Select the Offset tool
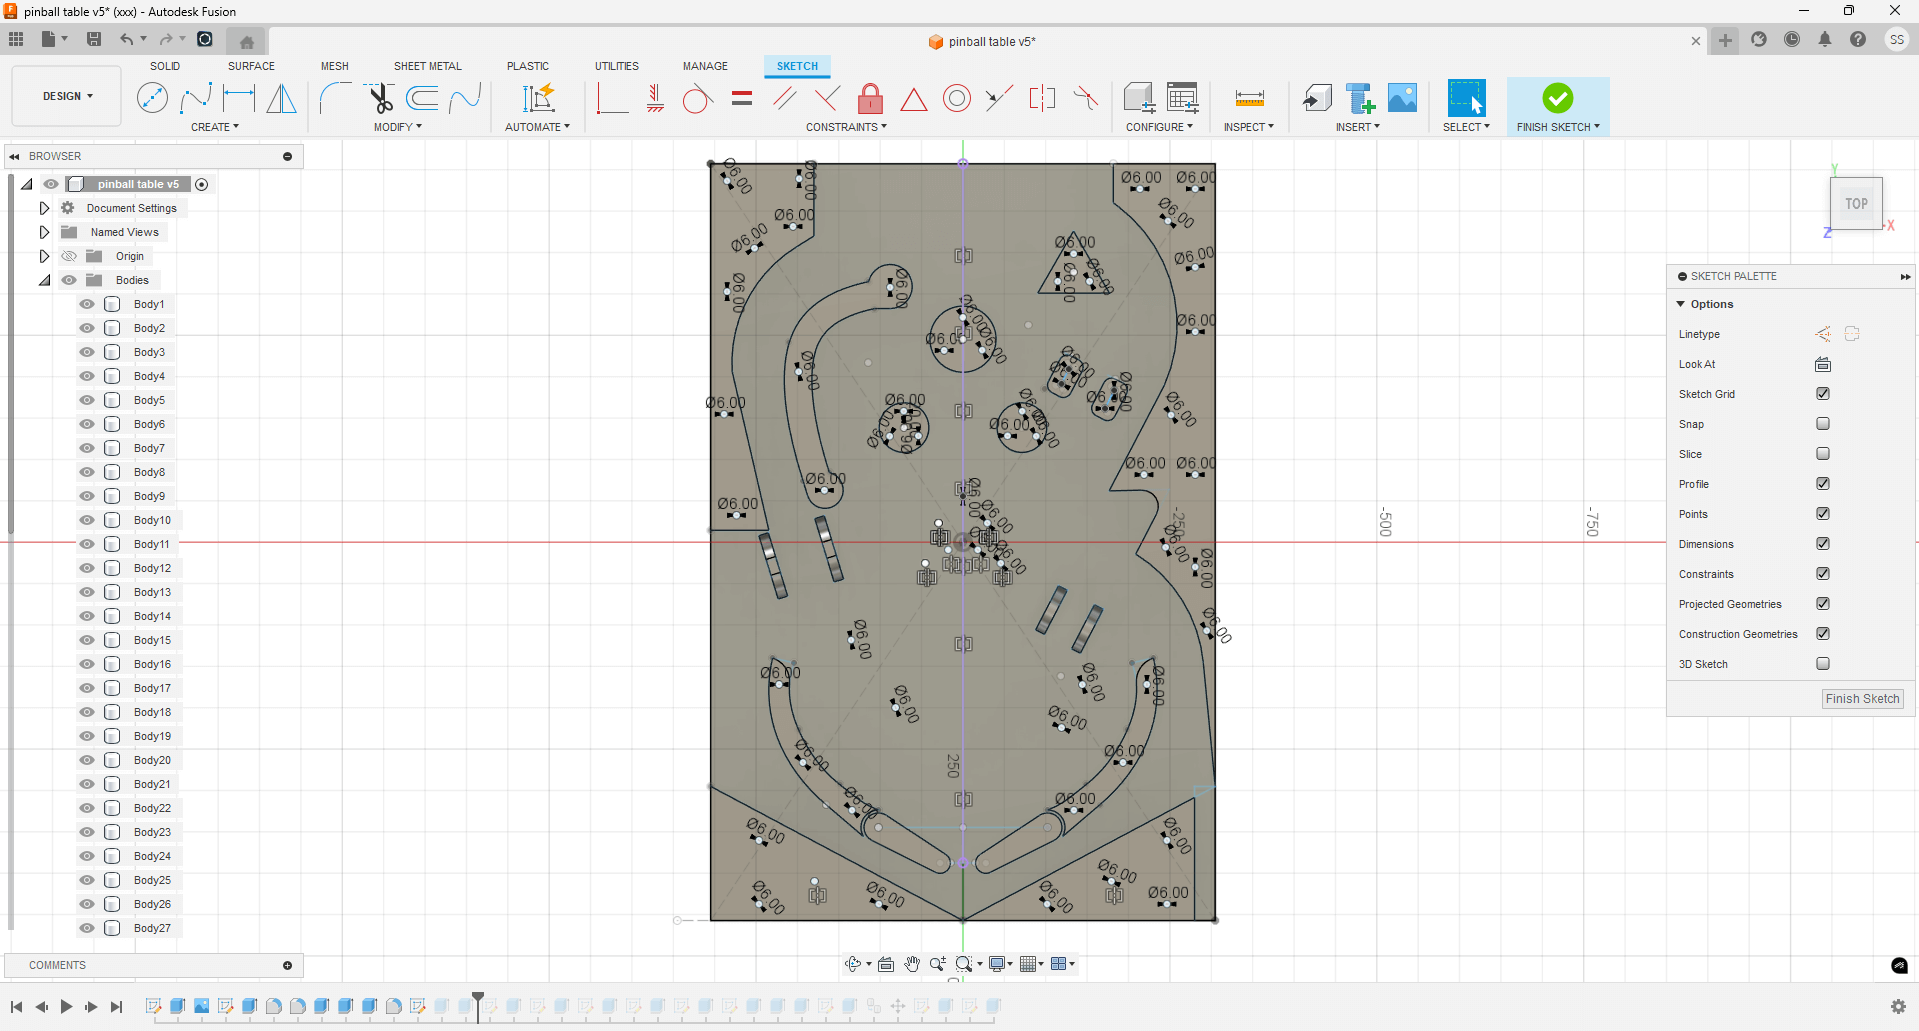 [x=422, y=98]
